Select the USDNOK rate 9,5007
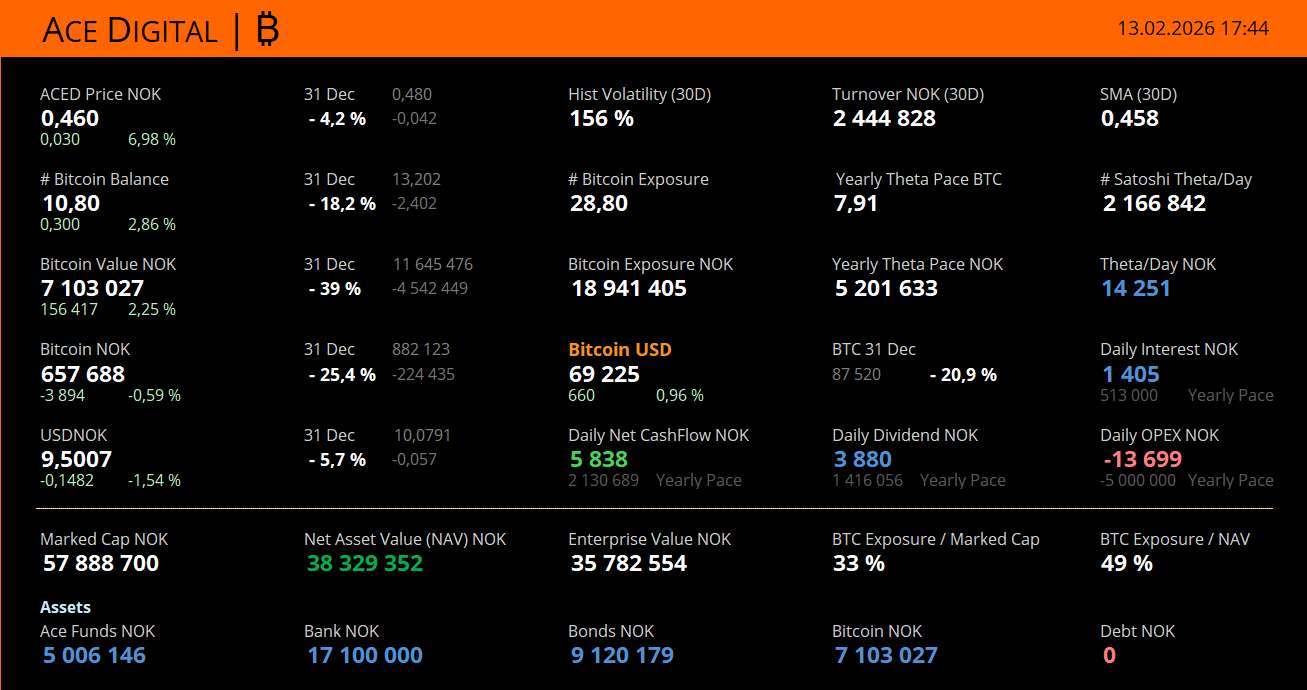The width and height of the screenshot is (1307, 690). pos(76,459)
